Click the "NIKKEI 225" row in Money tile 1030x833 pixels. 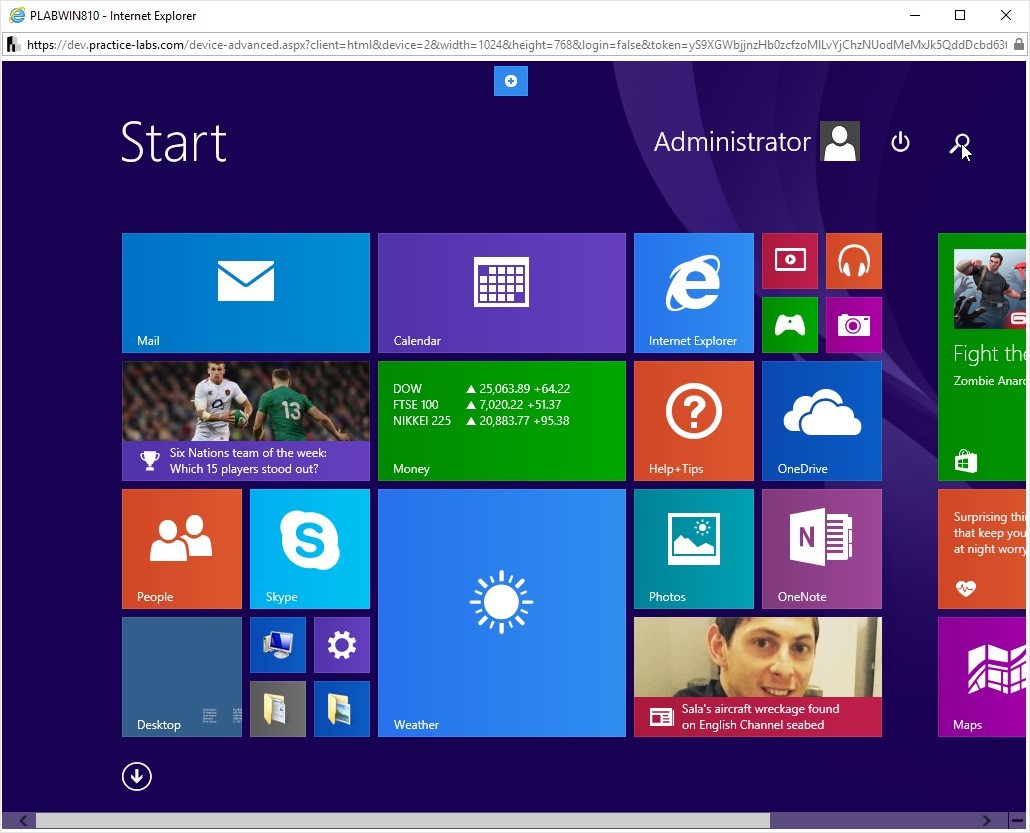click(481, 421)
